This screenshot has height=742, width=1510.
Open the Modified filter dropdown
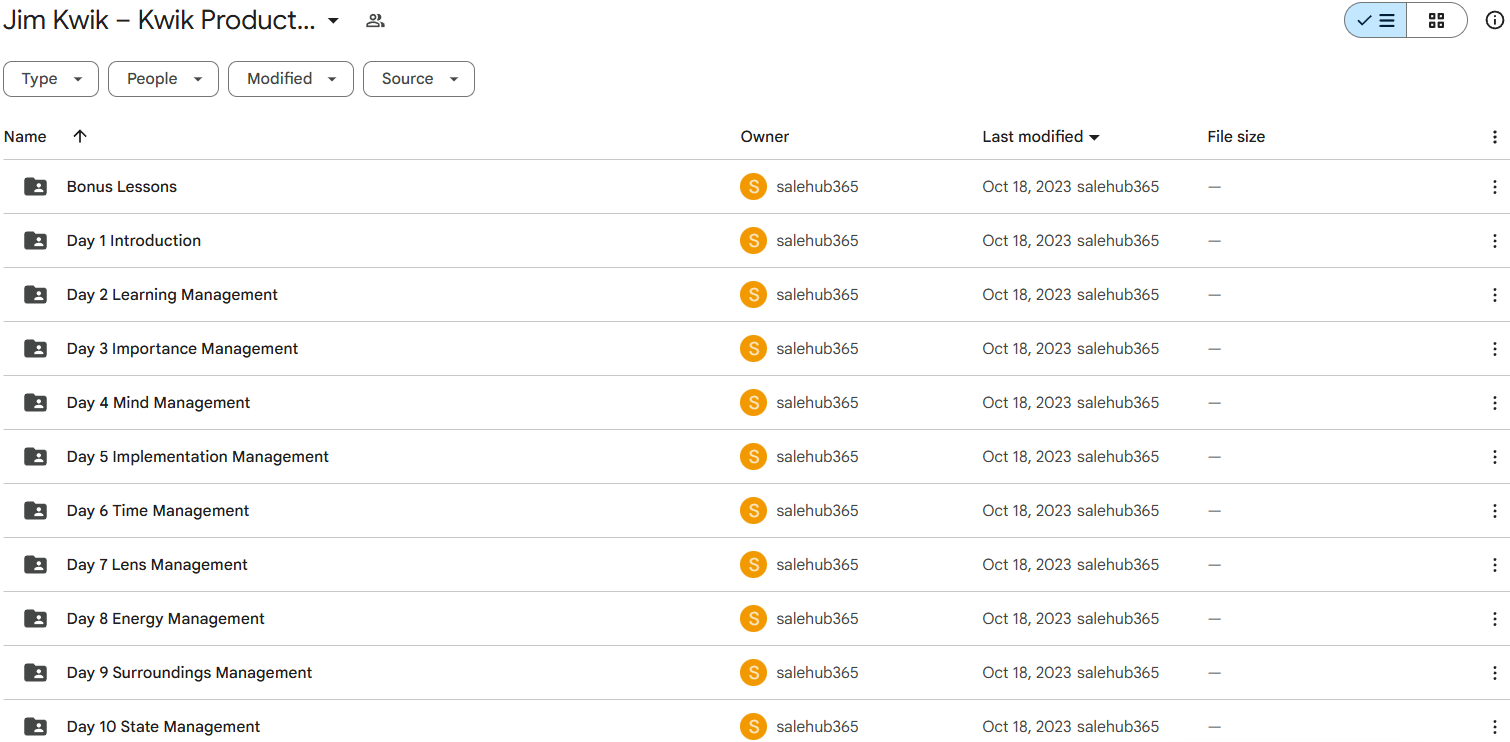pyautogui.click(x=291, y=79)
